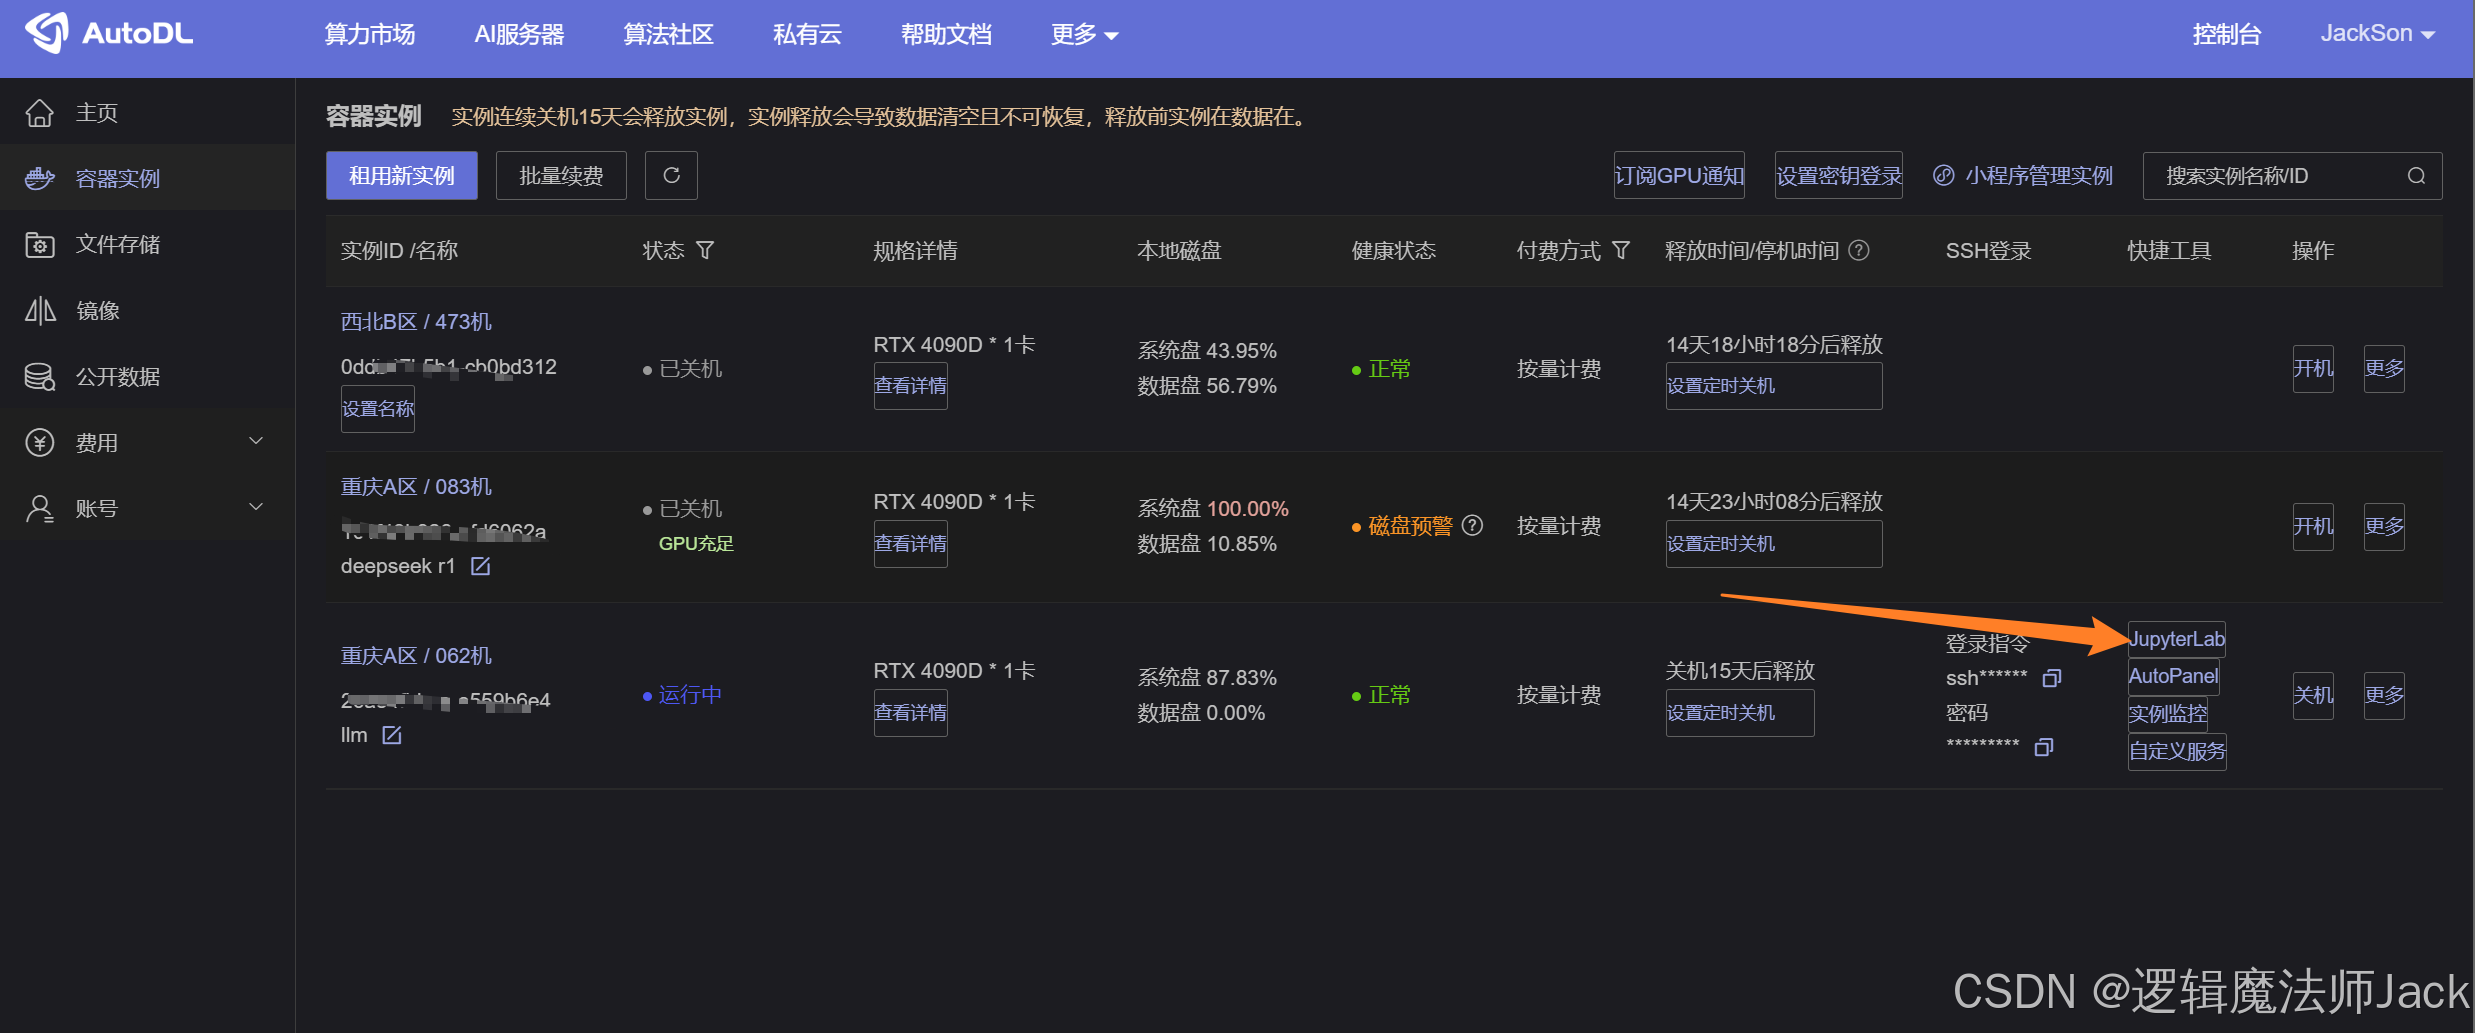Open 镜像 mirror icon in sidebar

pyautogui.click(x=40, y=311)
